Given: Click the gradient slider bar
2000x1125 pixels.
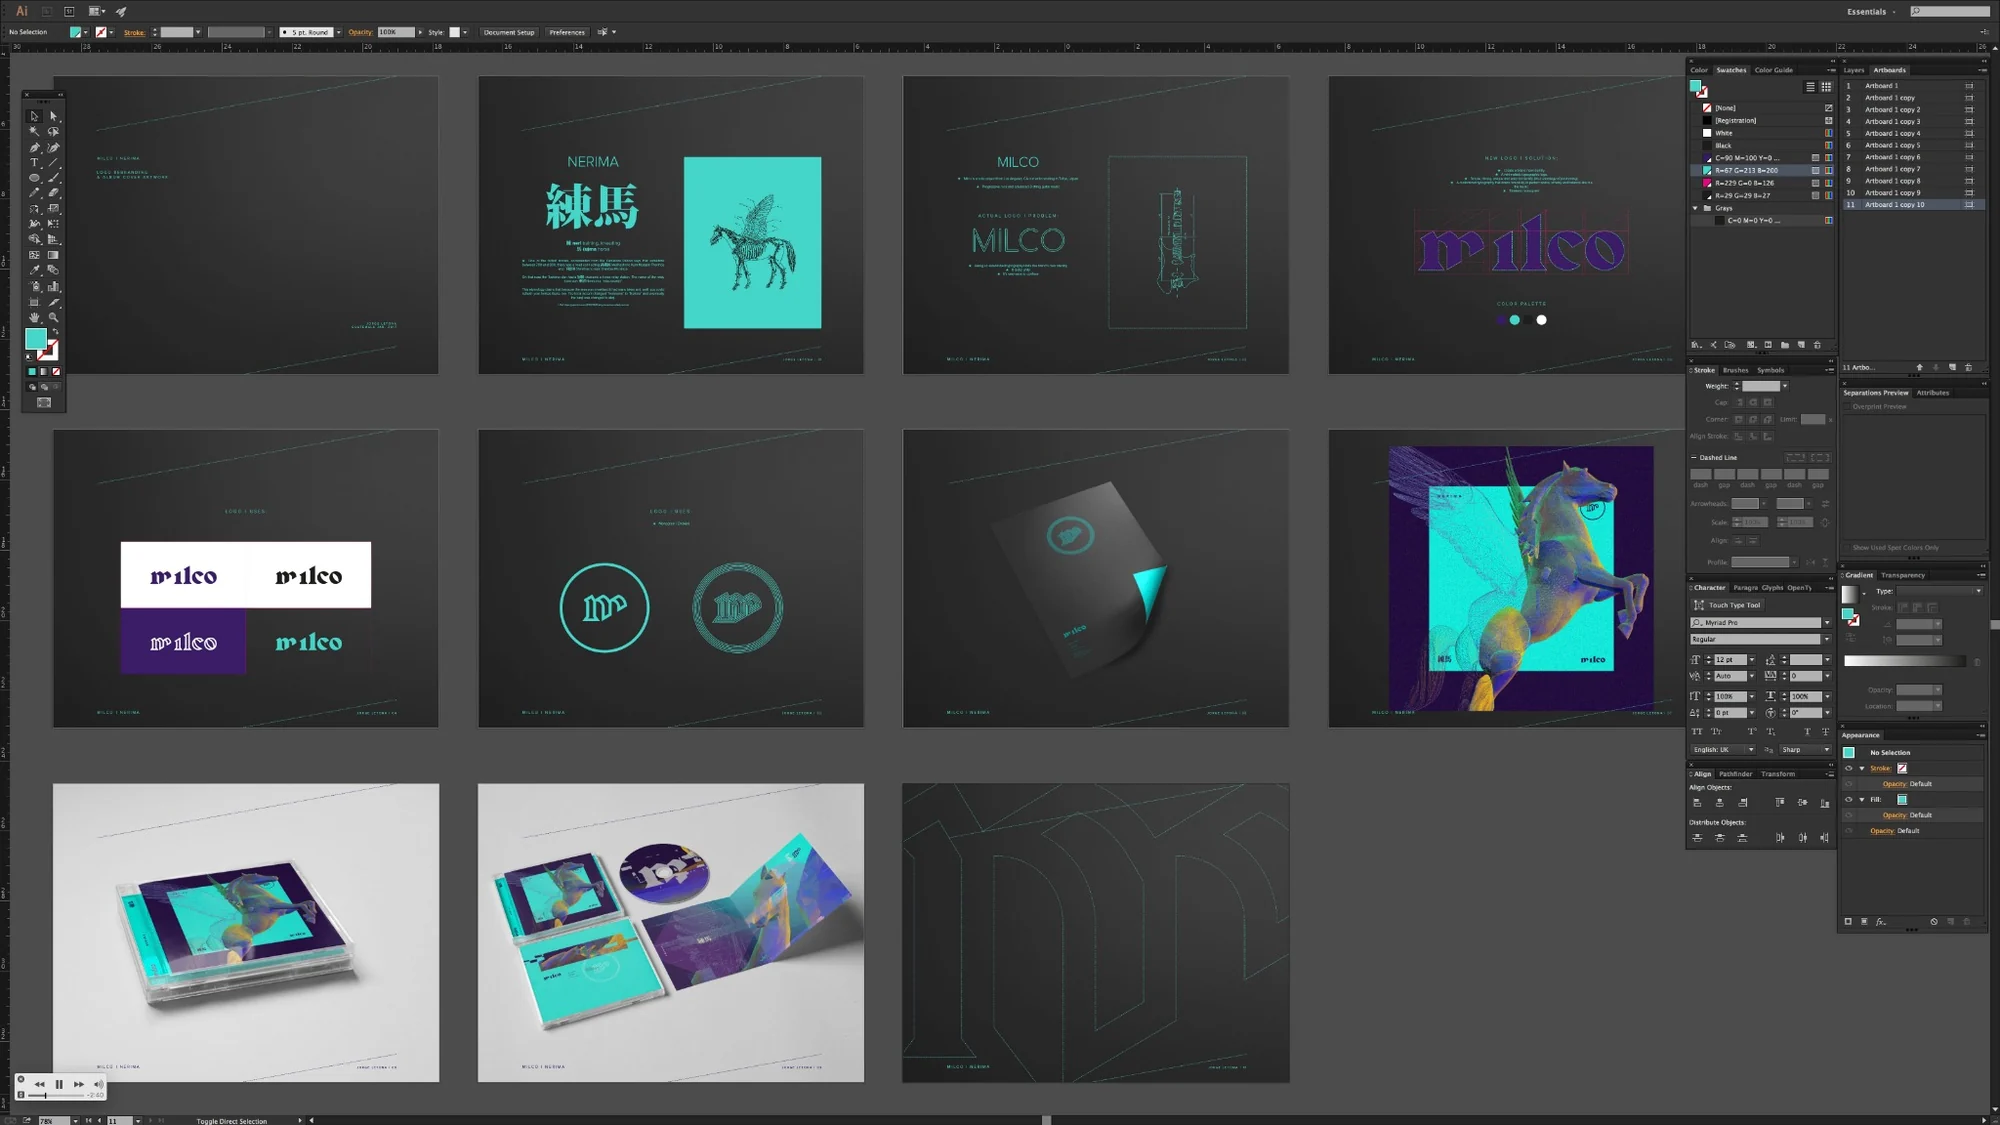Looking at the screenshot, I should click(1904, 661).
